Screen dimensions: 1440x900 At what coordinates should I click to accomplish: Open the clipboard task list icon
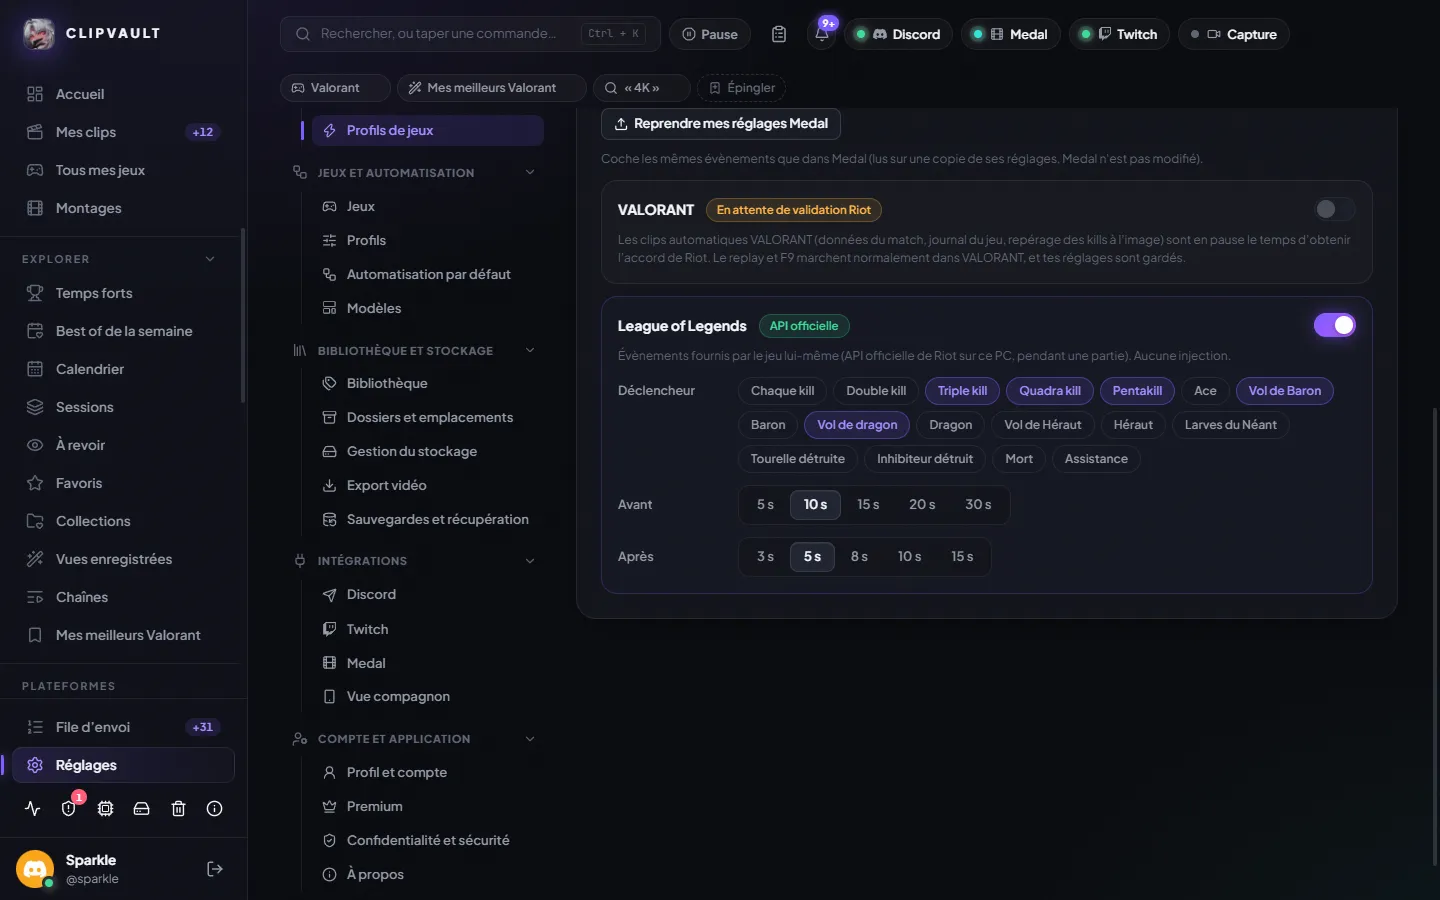pos(779,34)
